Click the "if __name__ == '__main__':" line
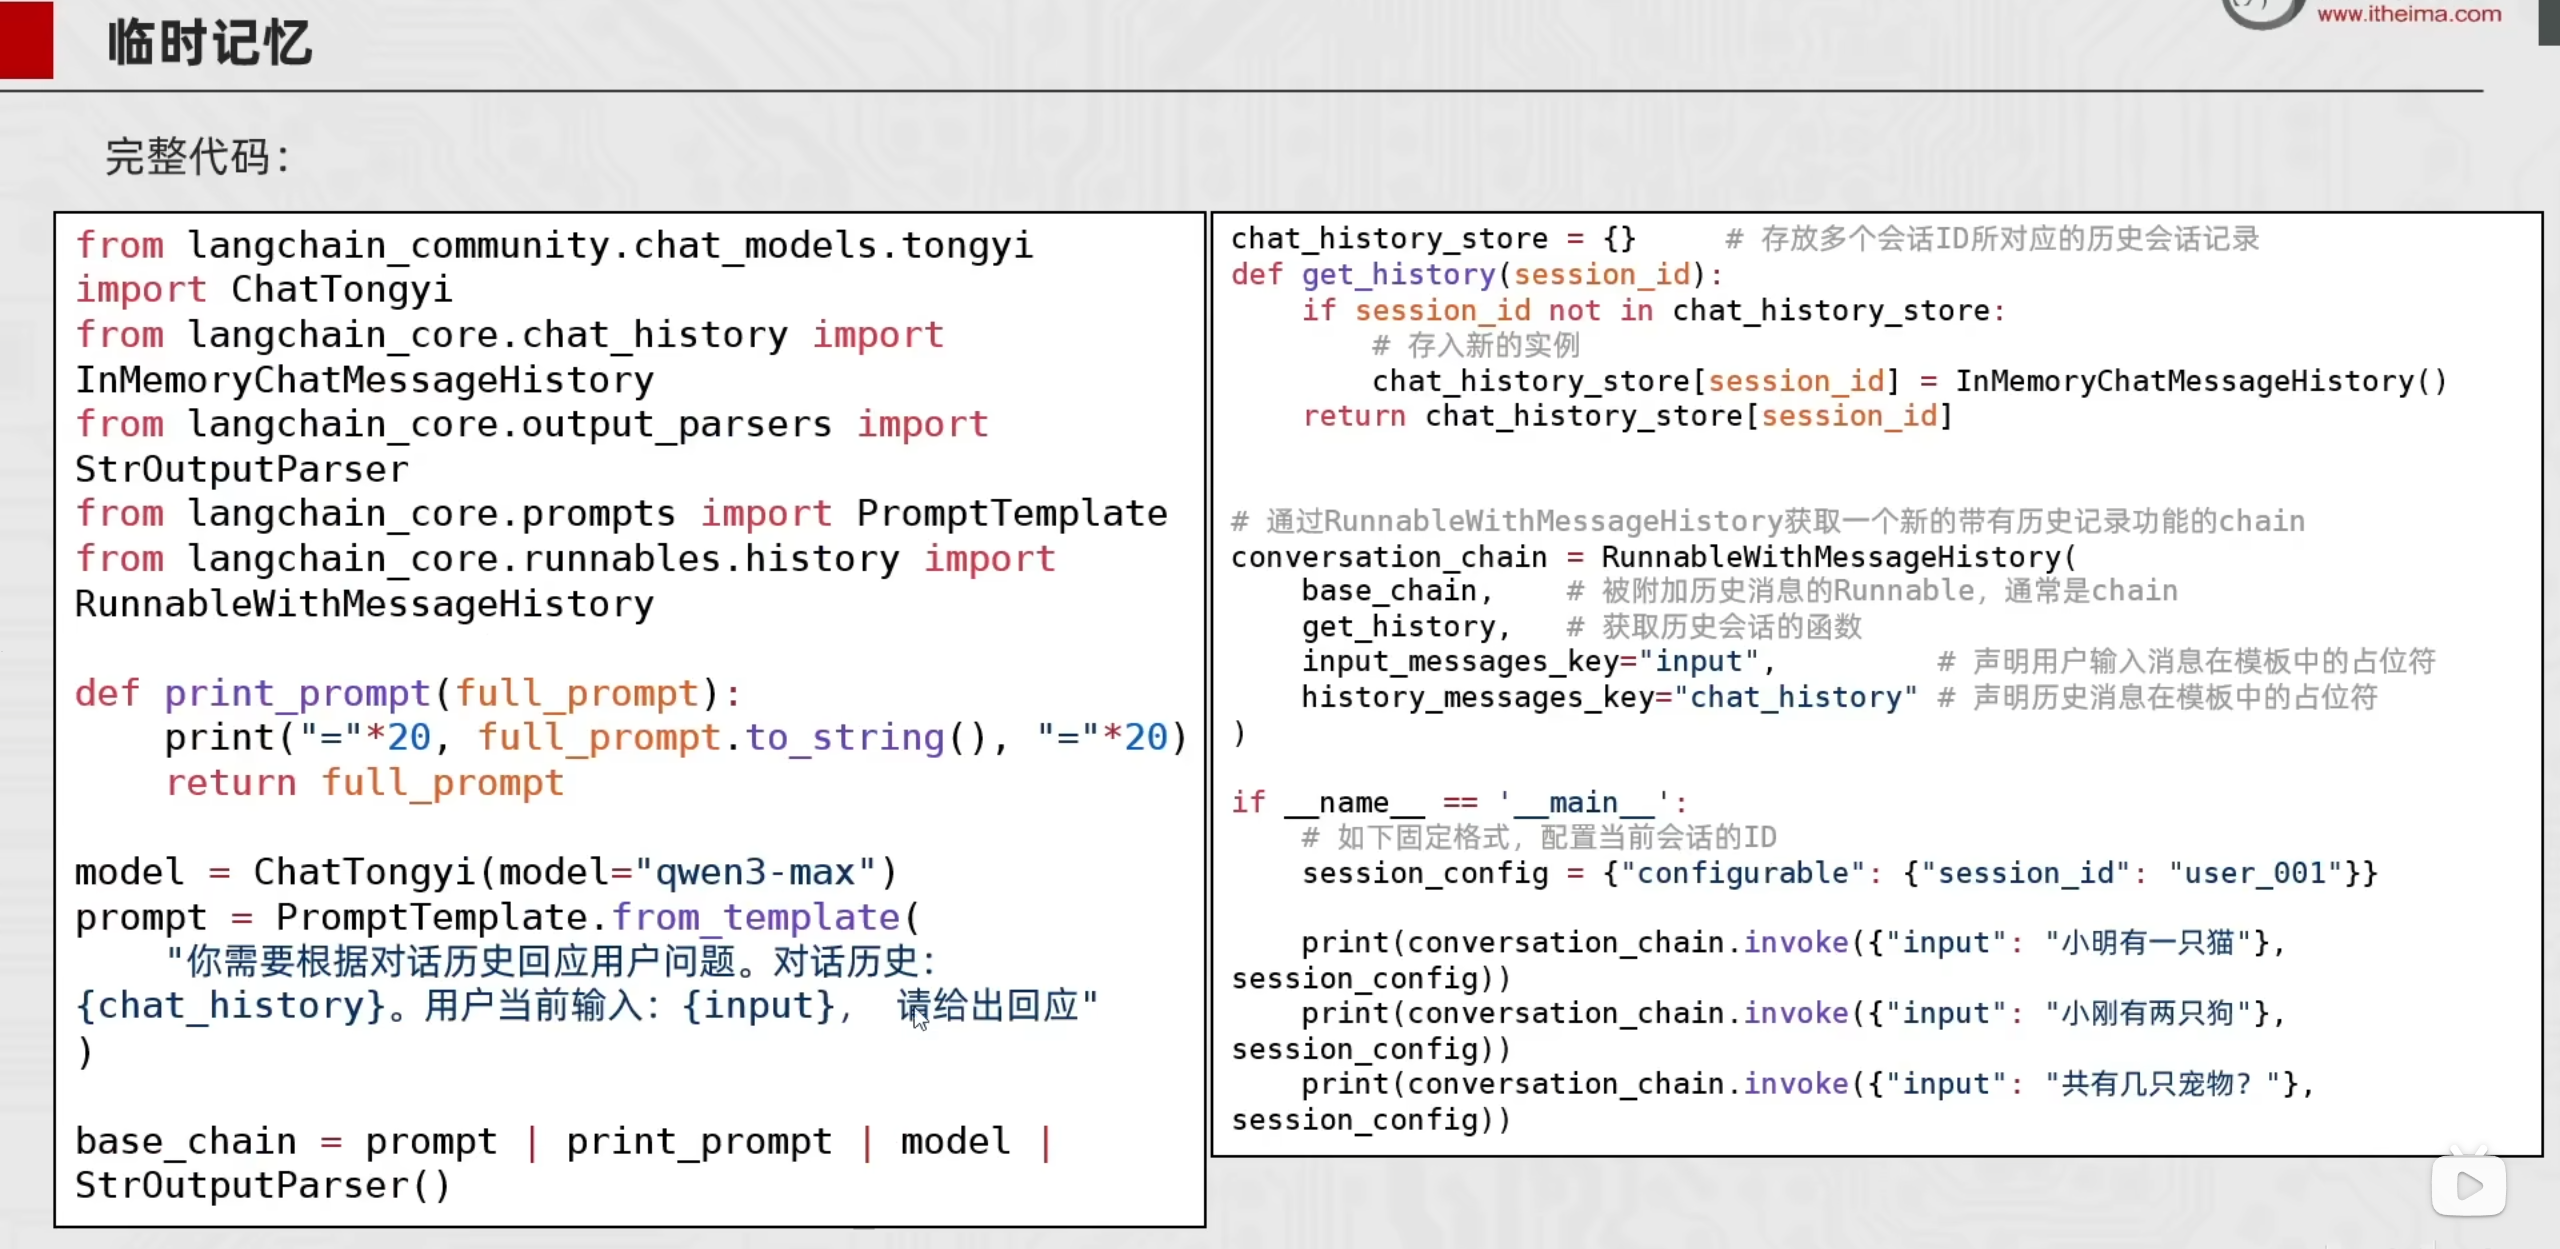 (x=1460, y=802)
